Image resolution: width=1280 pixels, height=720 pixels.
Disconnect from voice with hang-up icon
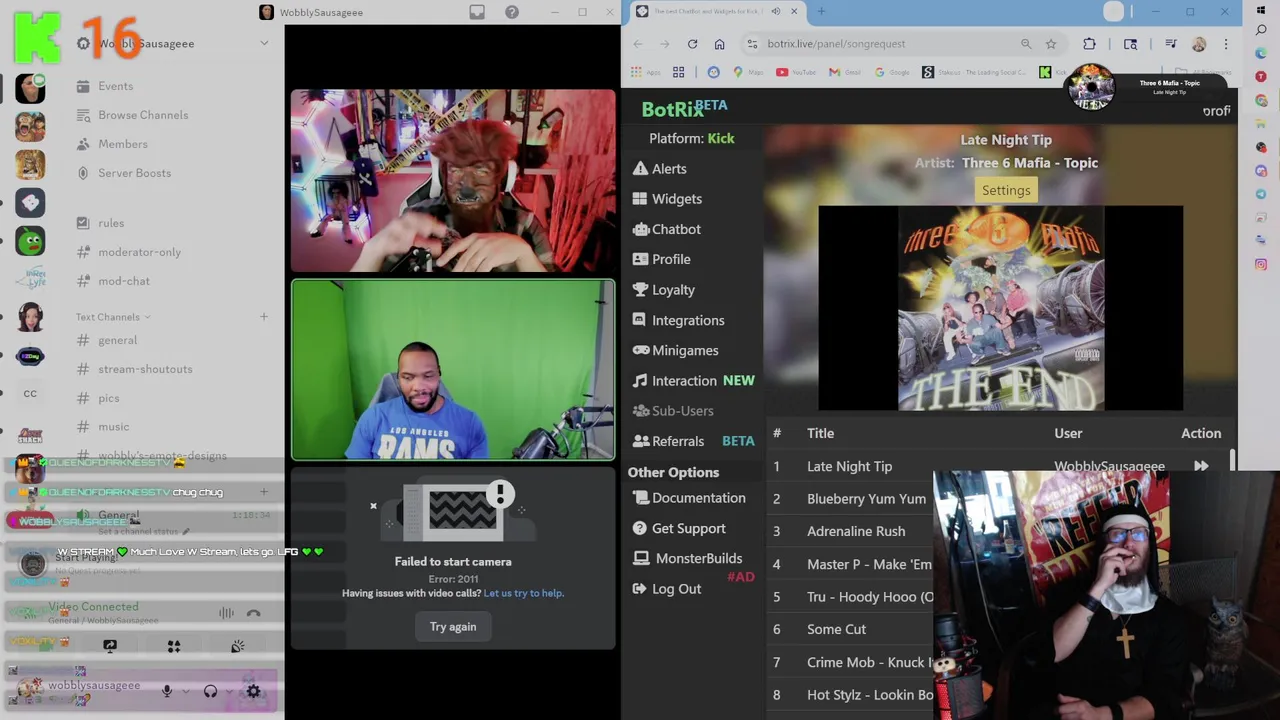(254, 613)
